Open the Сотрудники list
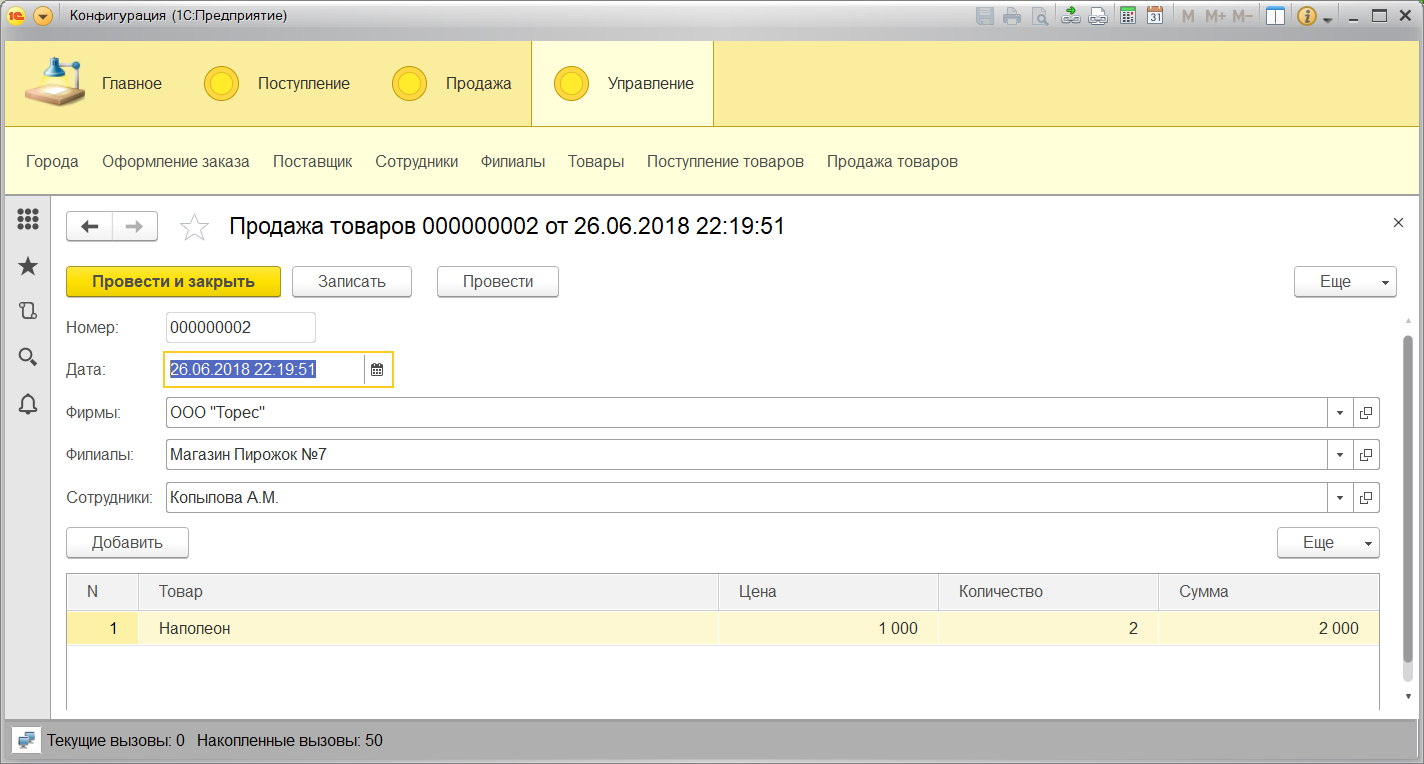The image size is (1424, 764). coord(417,161)
